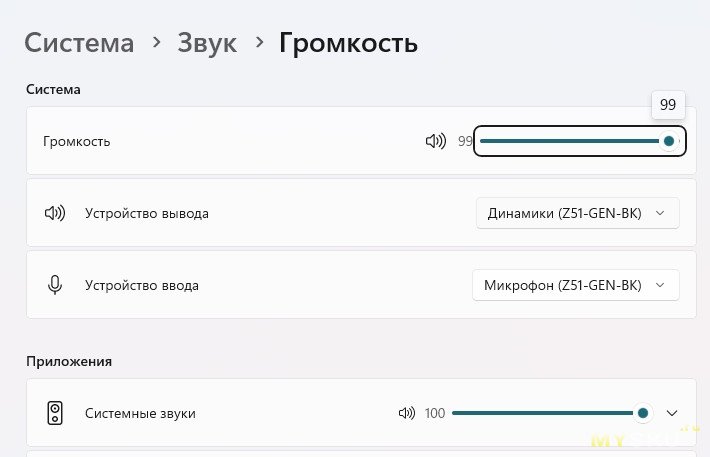Click the Устройство вывода speaker icon
The width and height of the screenshot is (710, 457).
click(54, 213)
